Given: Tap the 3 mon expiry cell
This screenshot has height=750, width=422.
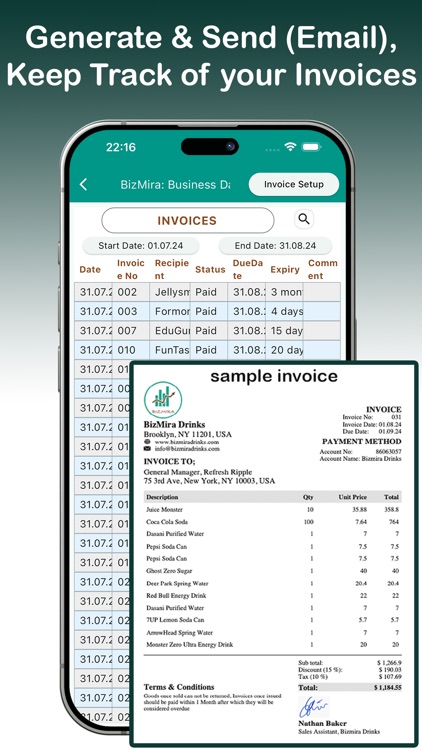Looking at the screenshot, I should [x=285, y=292].
